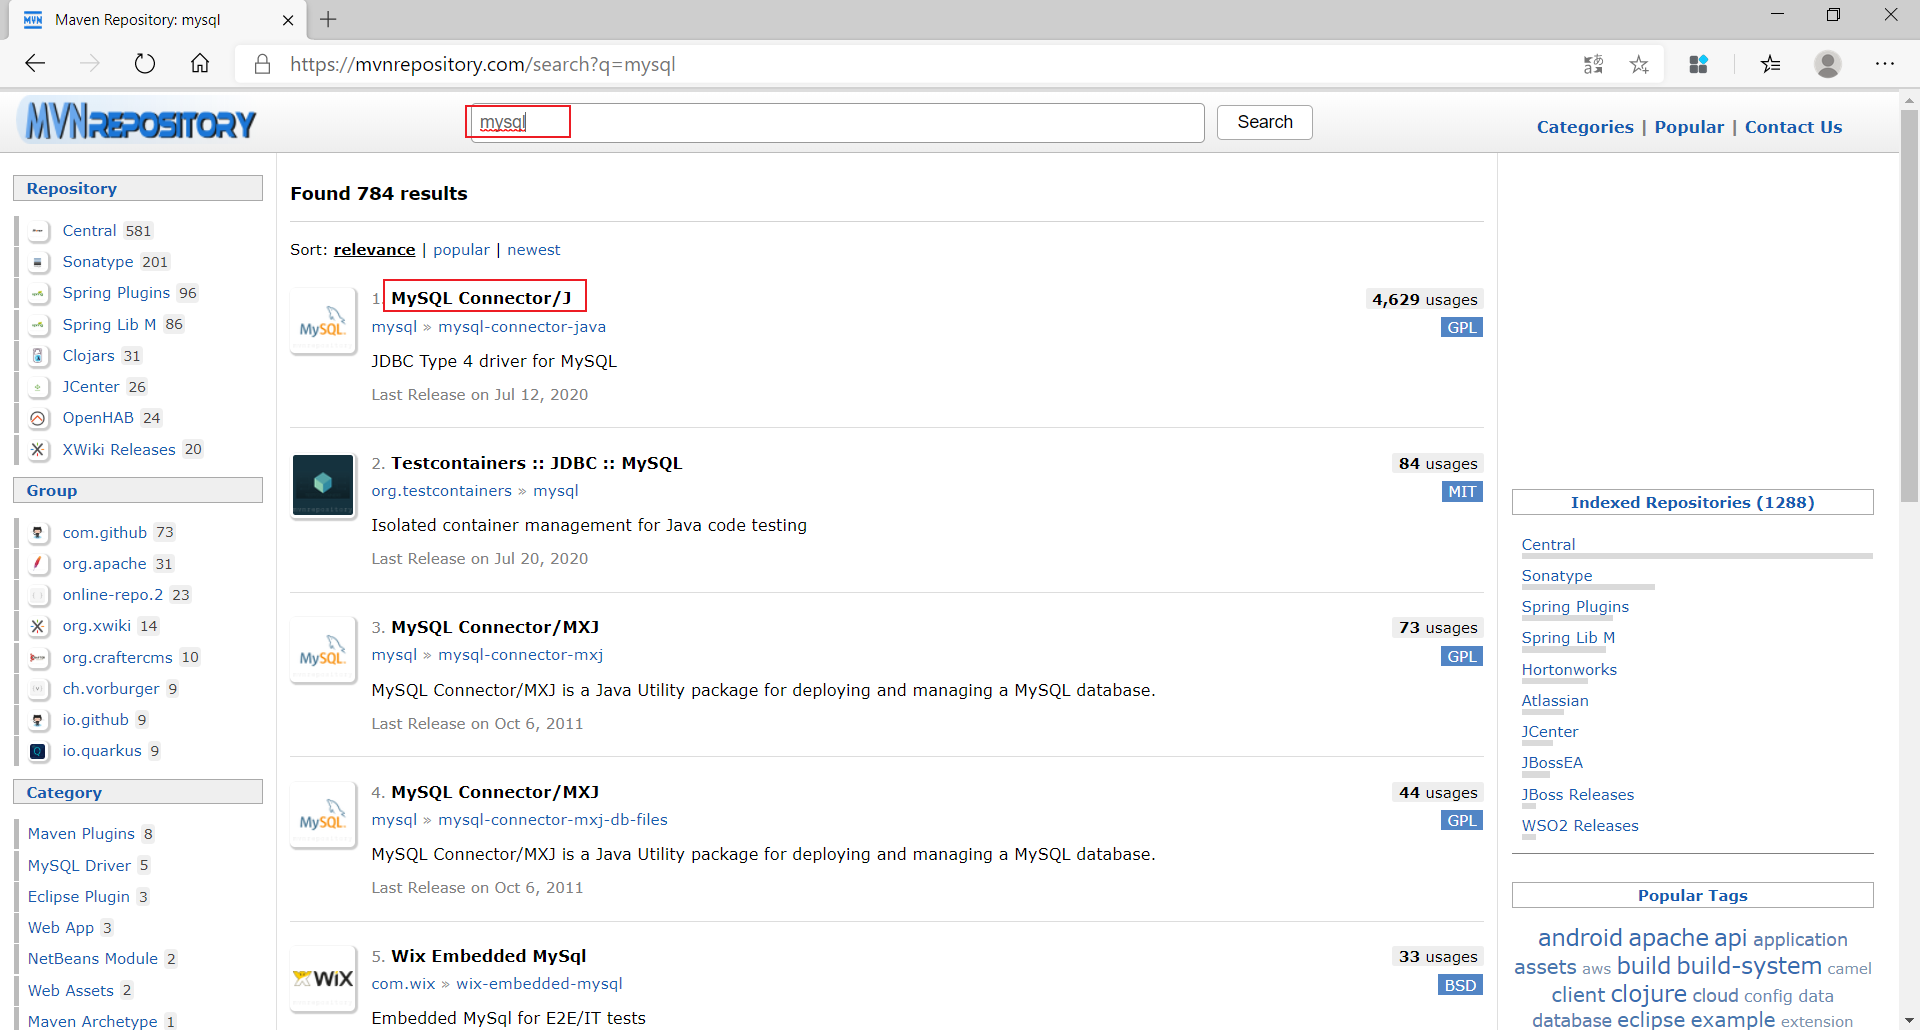Click the MIT license badge

pos(1462,492)
